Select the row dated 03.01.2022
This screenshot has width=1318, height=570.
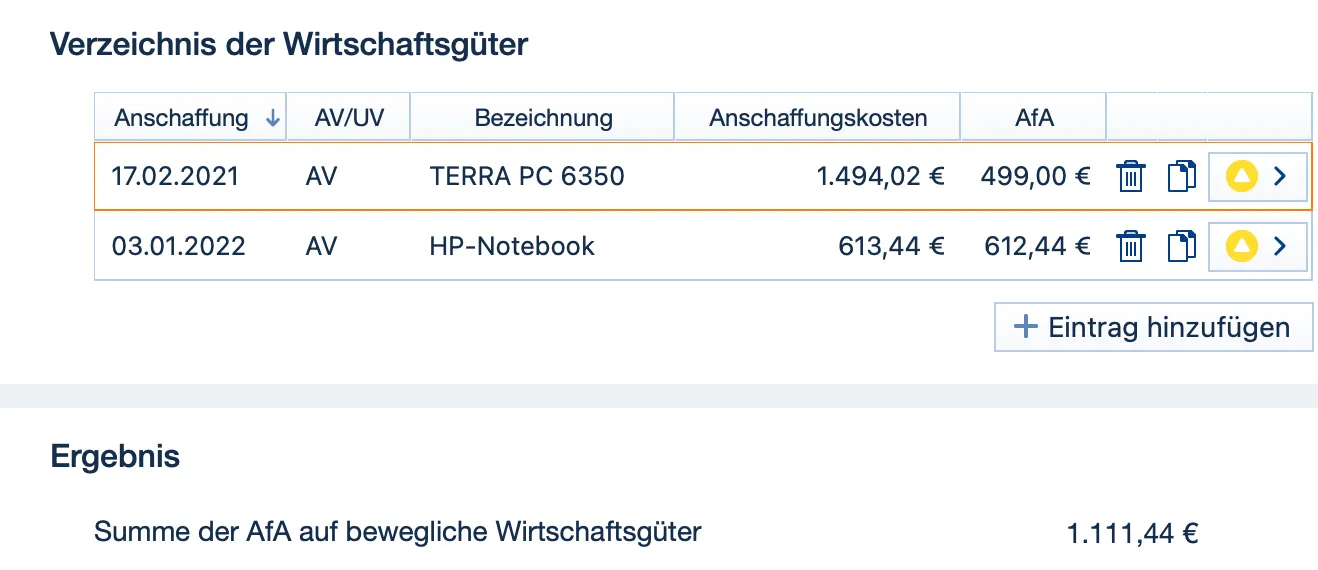[179, 246]
